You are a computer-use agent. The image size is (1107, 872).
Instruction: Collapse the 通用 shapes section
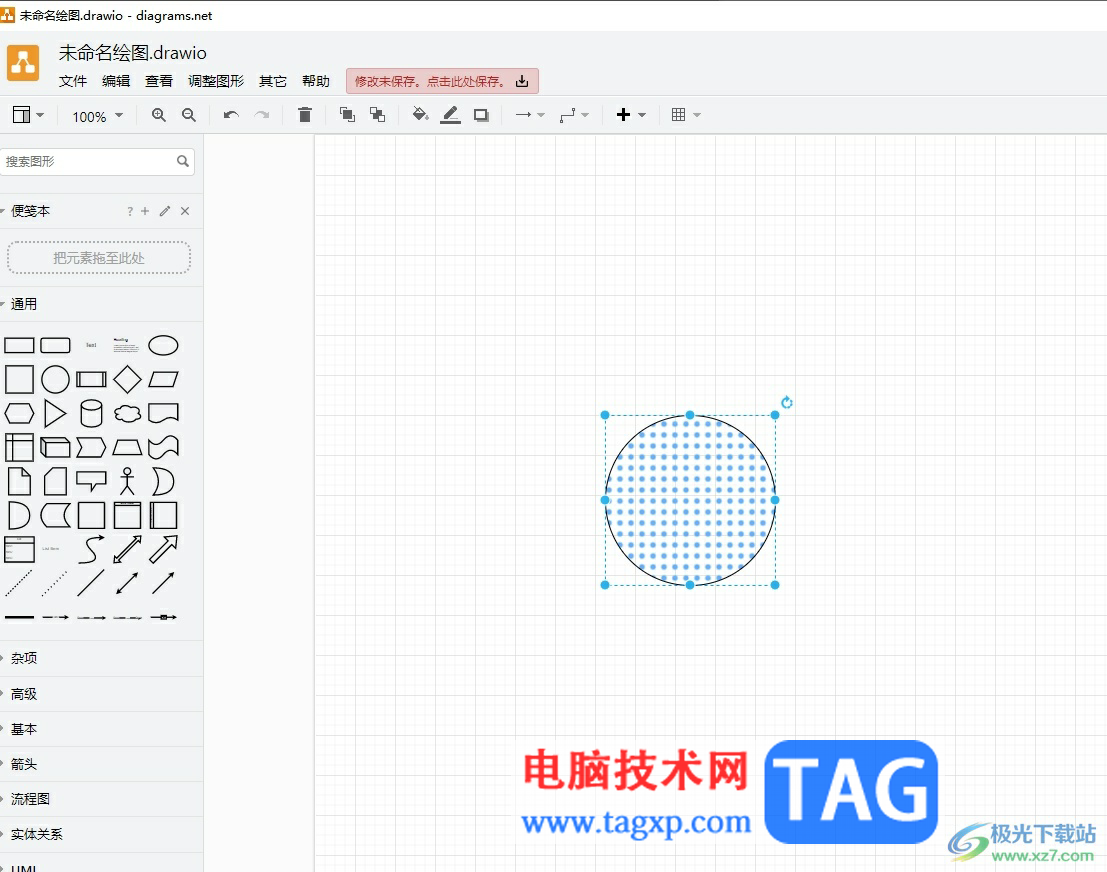point(24,304)
